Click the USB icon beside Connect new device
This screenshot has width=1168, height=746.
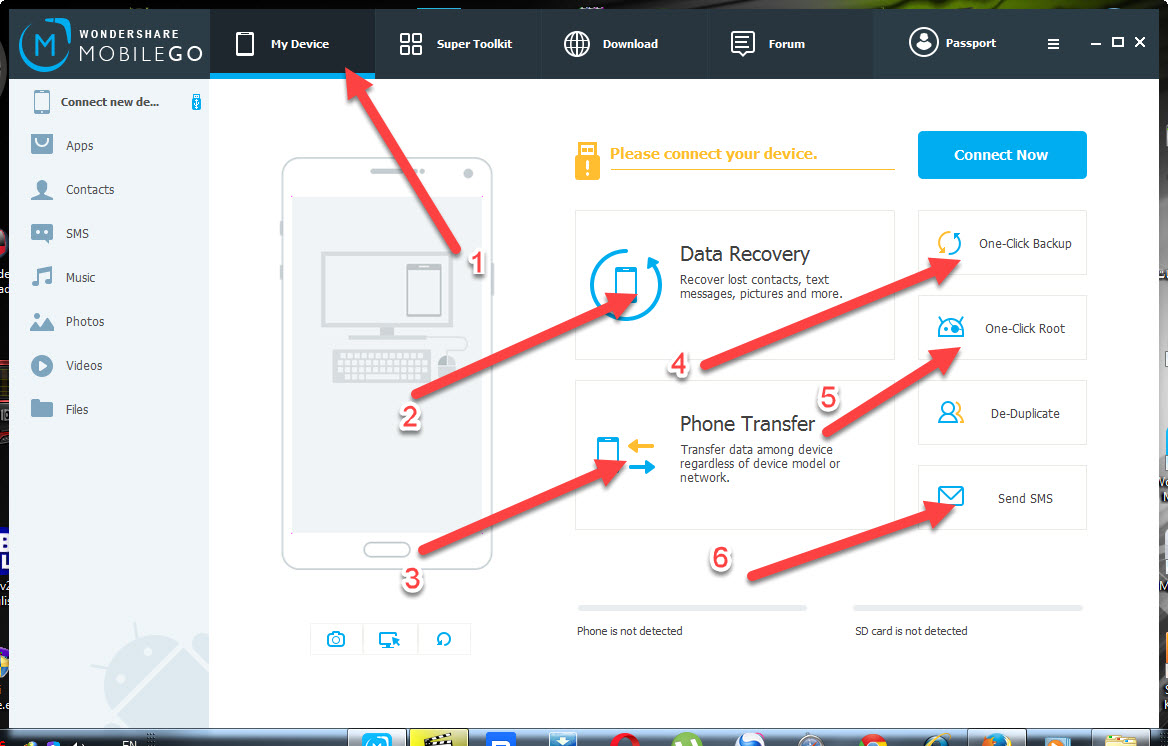point(196,102)
